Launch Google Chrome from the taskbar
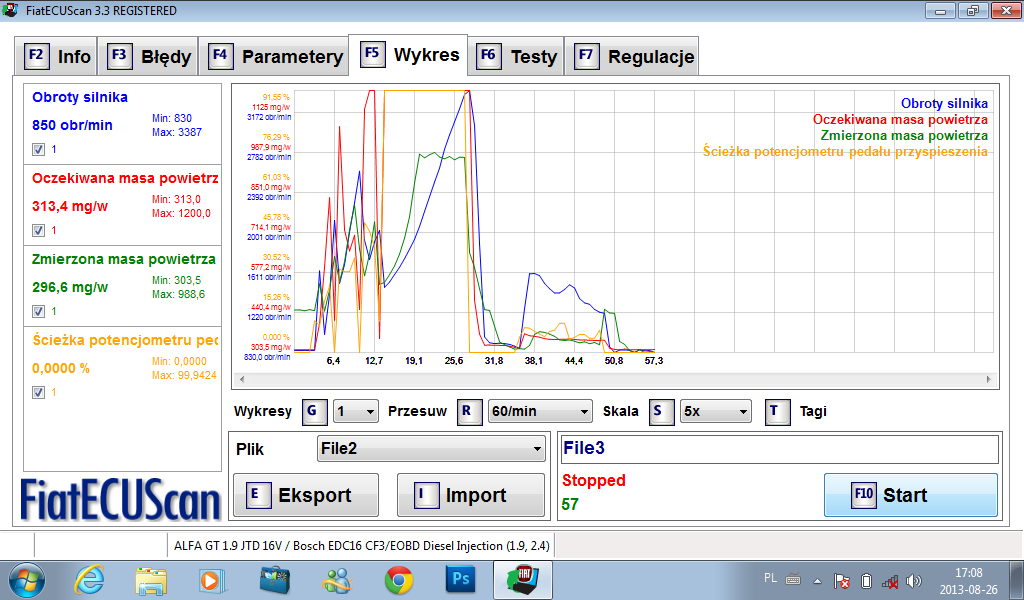Image resolution: width=1024 pixels, height=600 pixels. pyautogui.click(x=399, y=579)
